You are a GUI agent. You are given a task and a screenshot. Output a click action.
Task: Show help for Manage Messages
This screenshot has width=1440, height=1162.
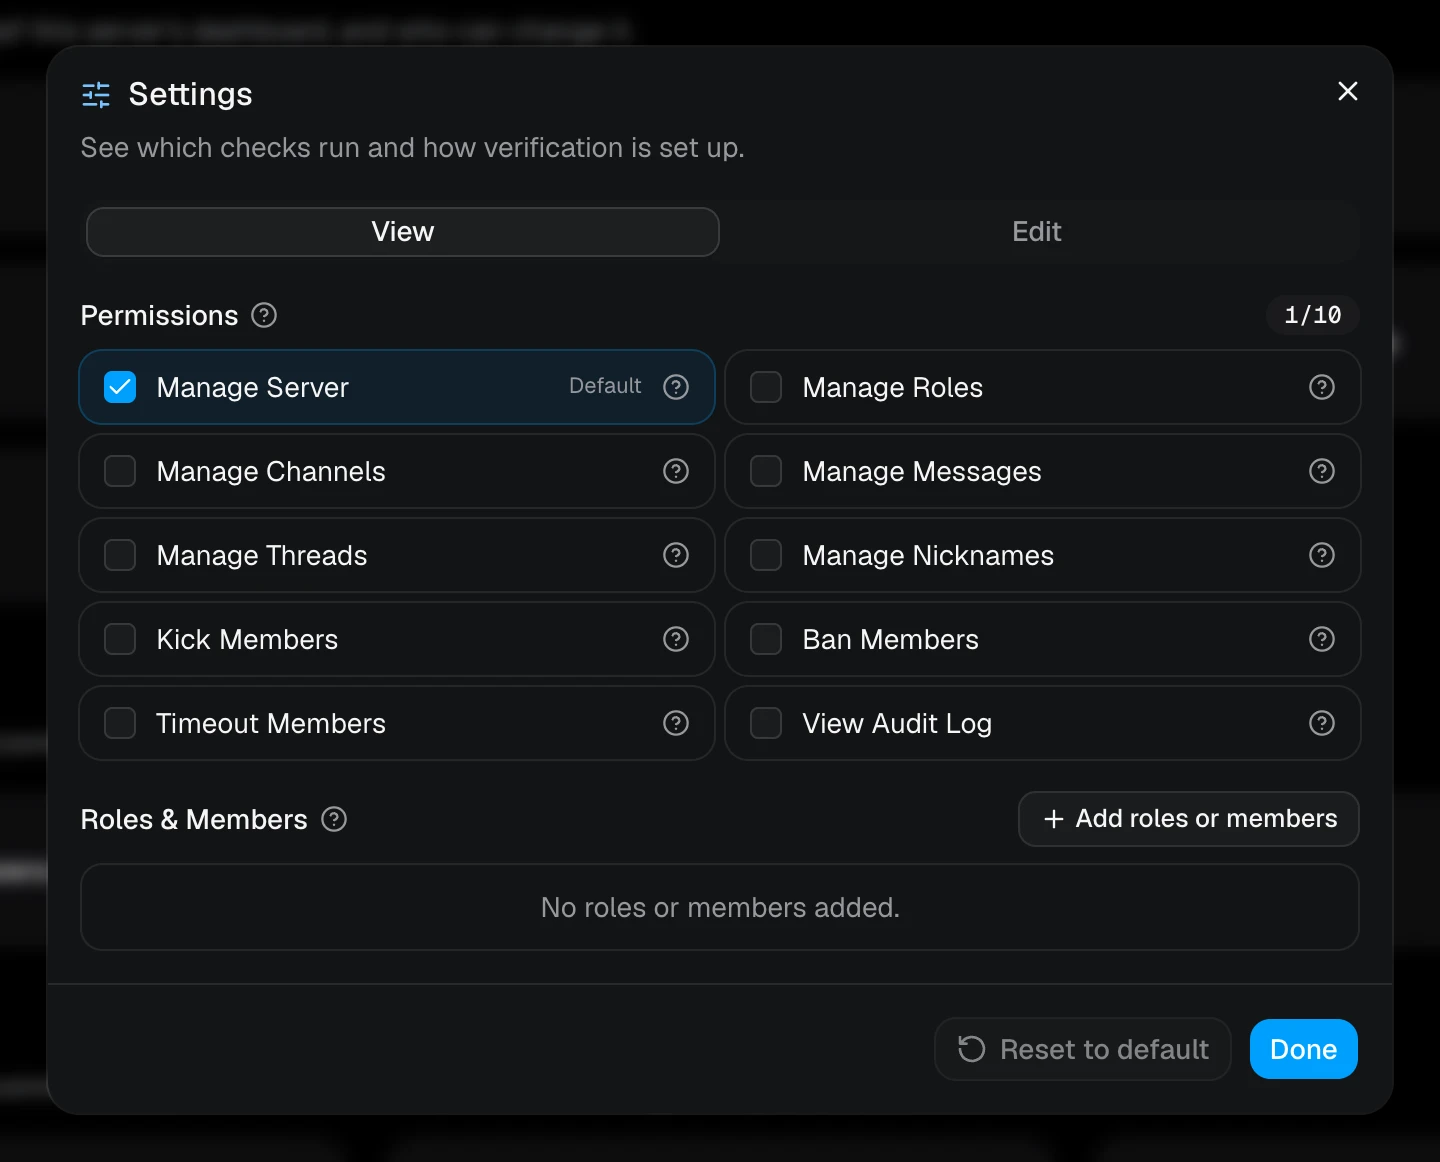[x=1322, y=471]
